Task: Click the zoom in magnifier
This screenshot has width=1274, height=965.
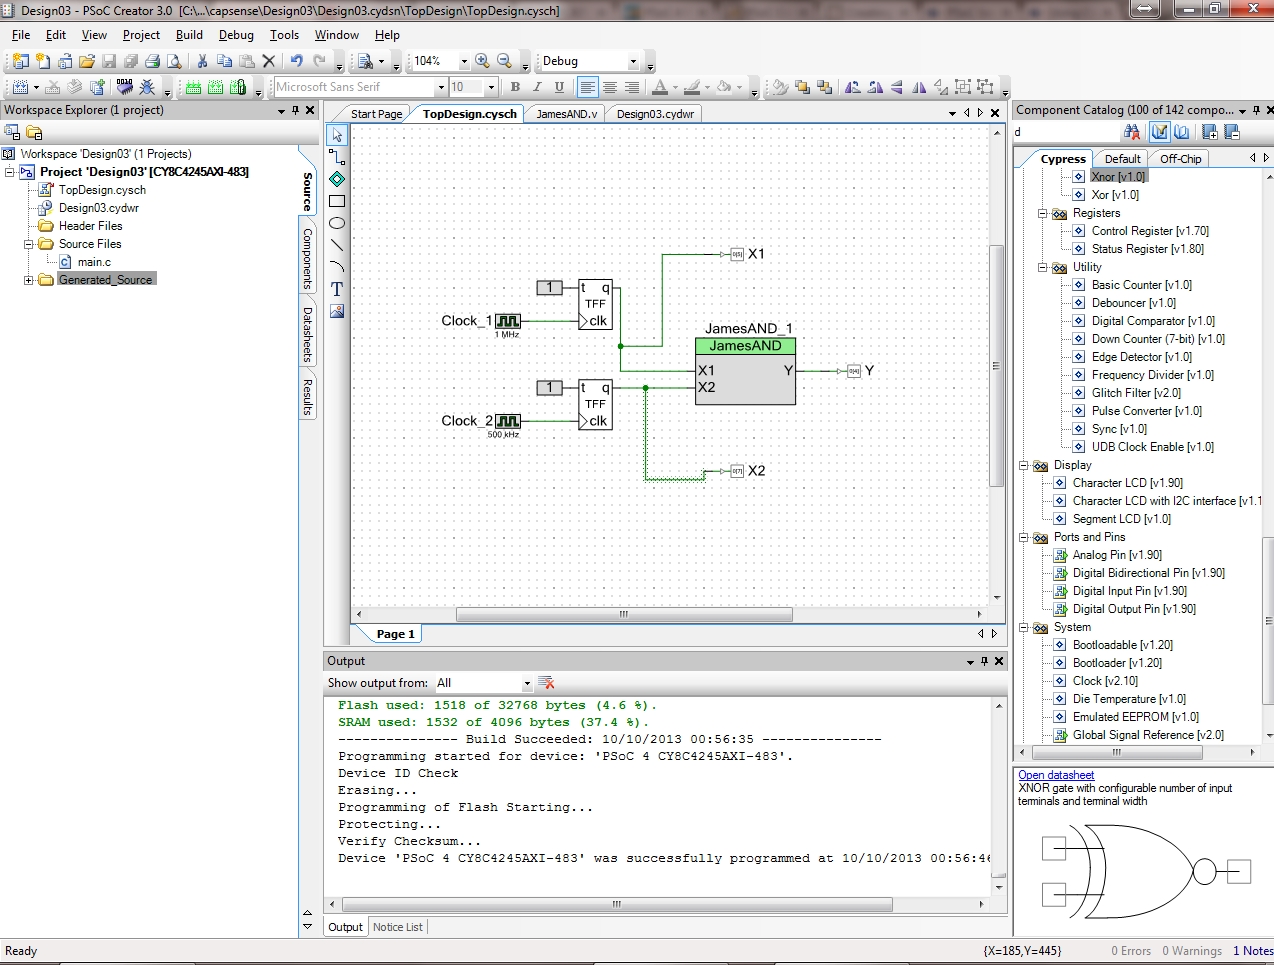Action: pos(482,61)
